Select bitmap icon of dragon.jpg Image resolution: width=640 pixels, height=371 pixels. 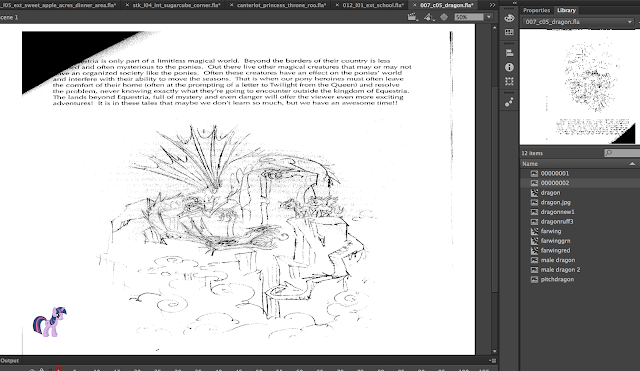(x=534, y=202)
